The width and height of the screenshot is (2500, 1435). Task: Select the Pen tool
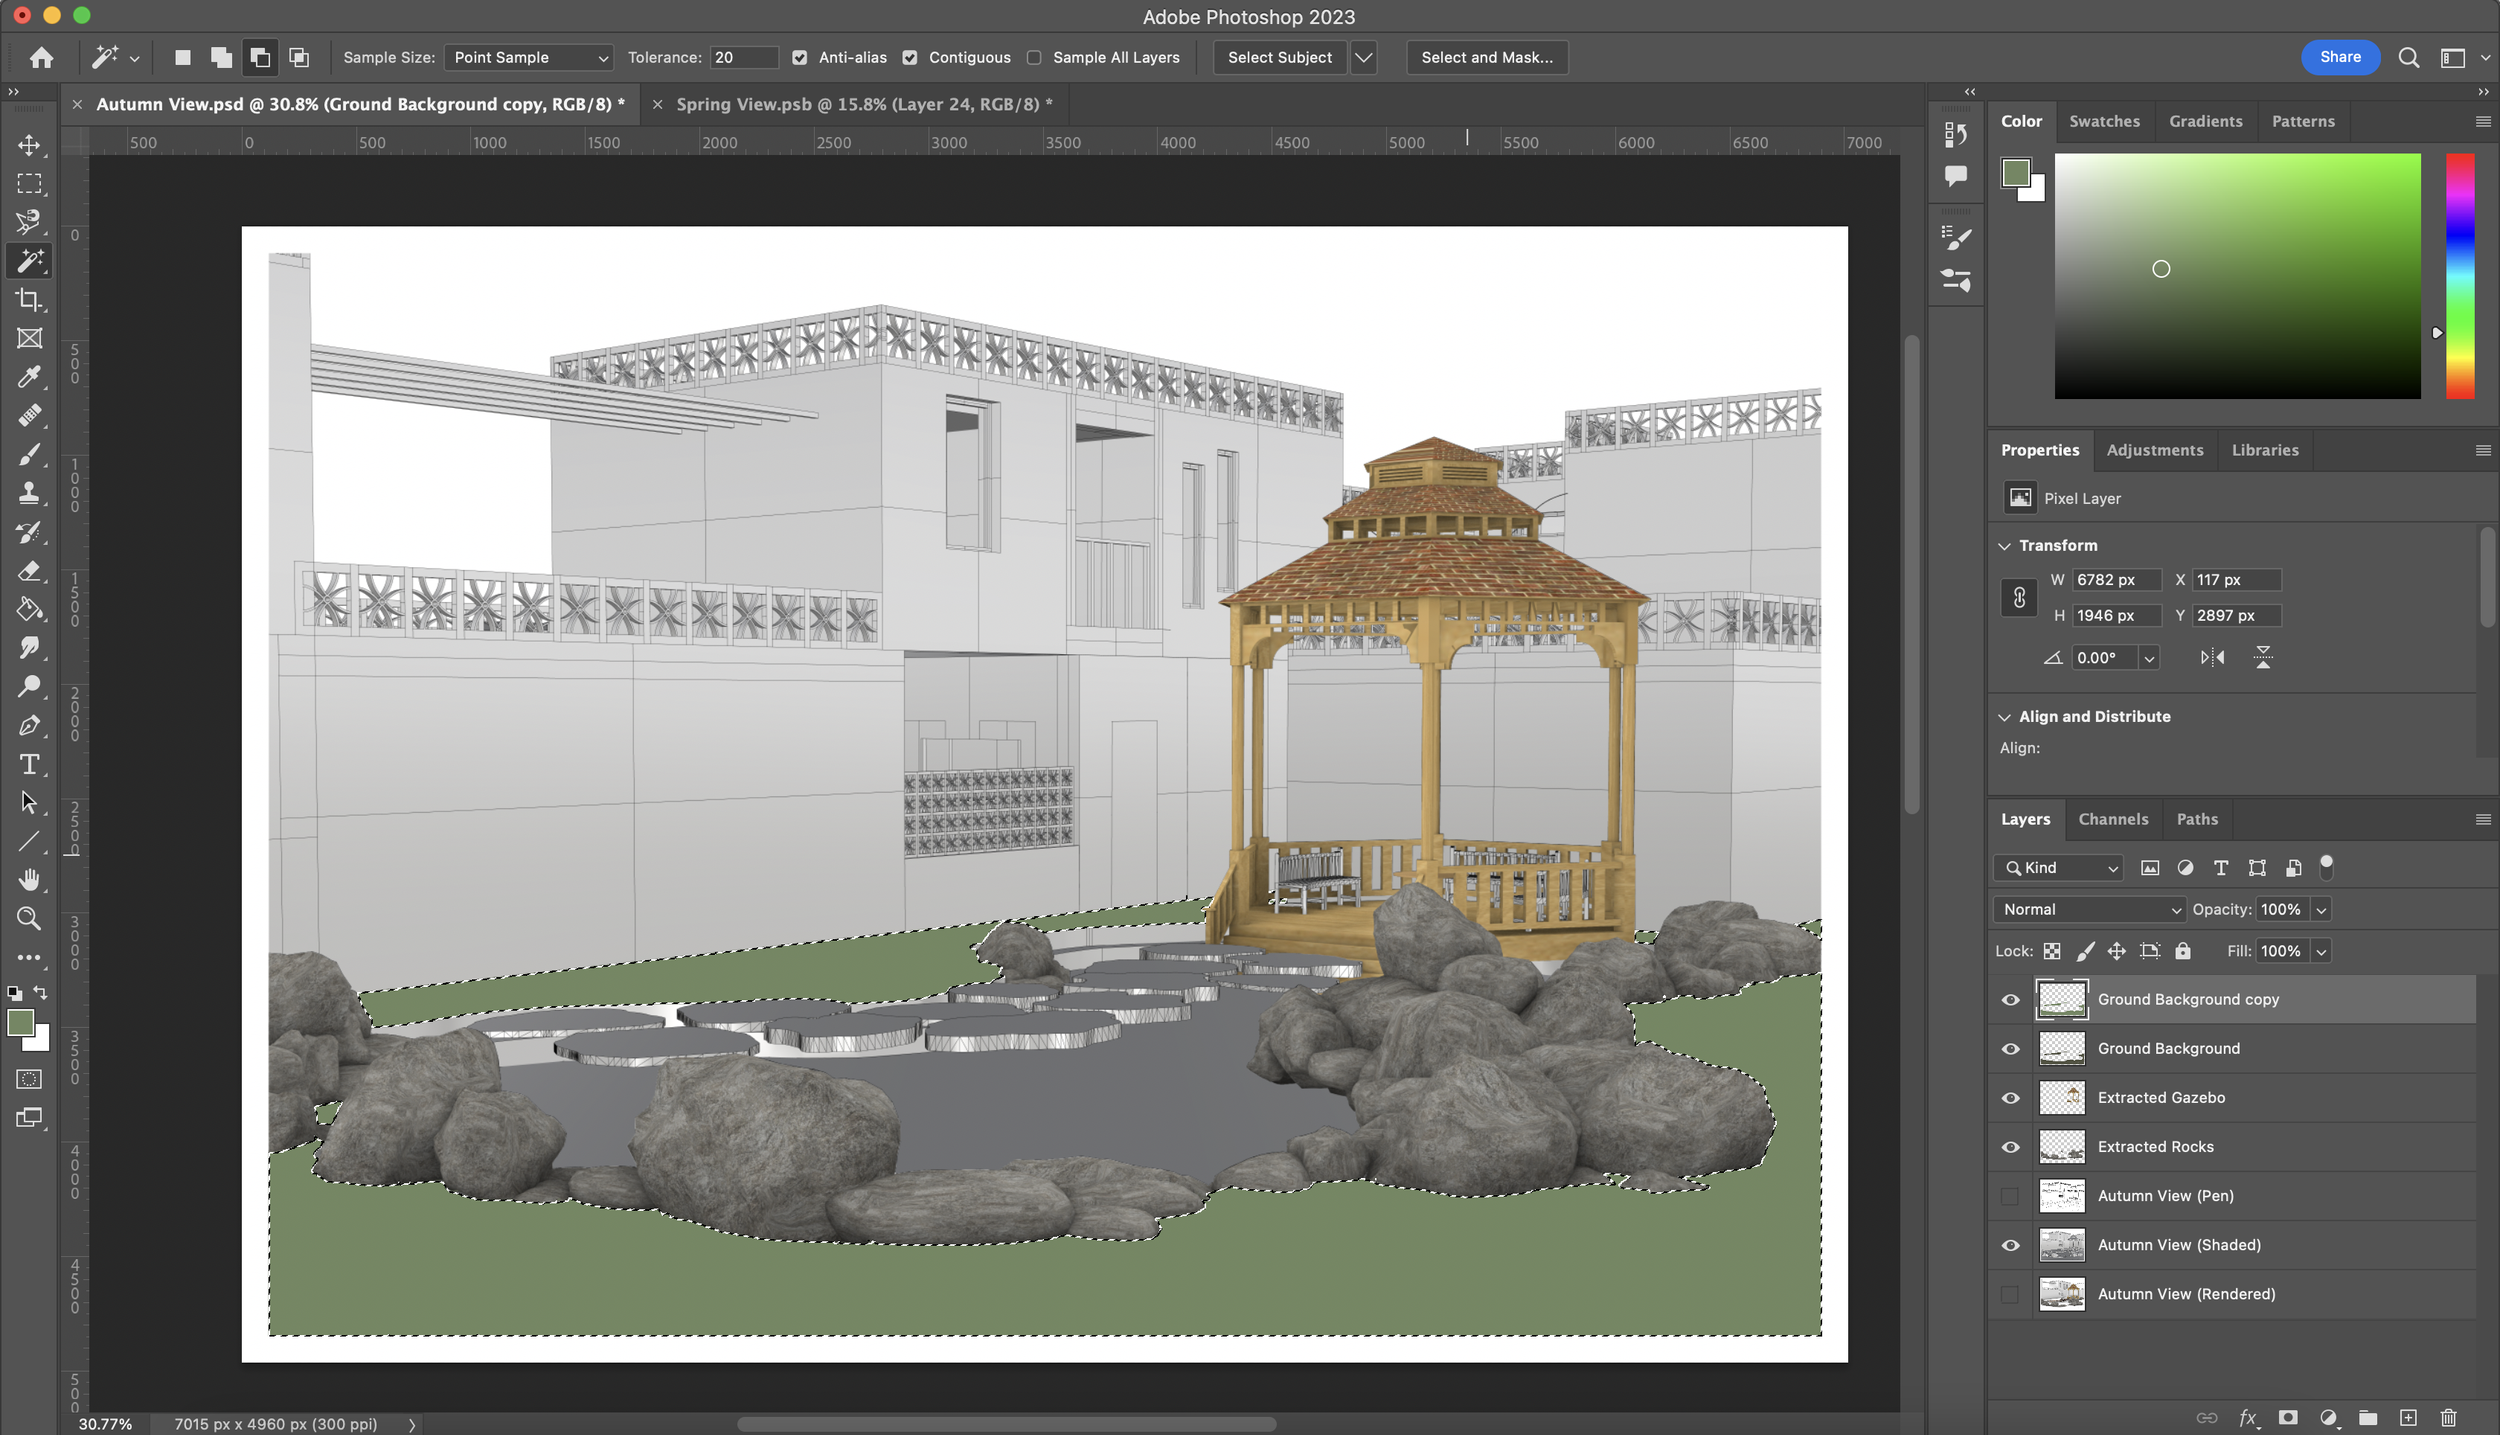(x=29, y=725)
